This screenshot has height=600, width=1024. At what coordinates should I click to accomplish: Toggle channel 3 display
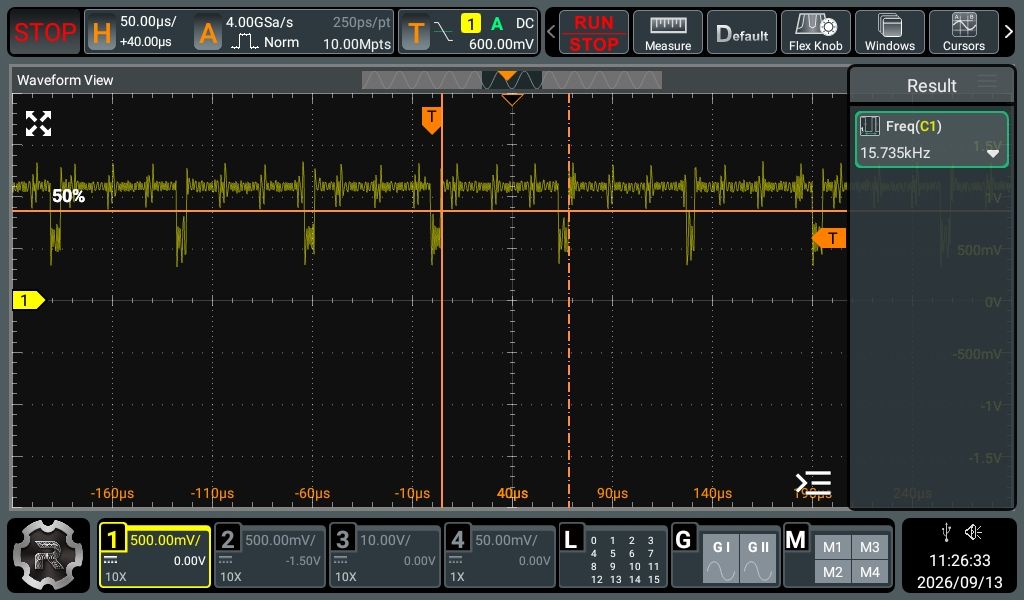(385, 556)
